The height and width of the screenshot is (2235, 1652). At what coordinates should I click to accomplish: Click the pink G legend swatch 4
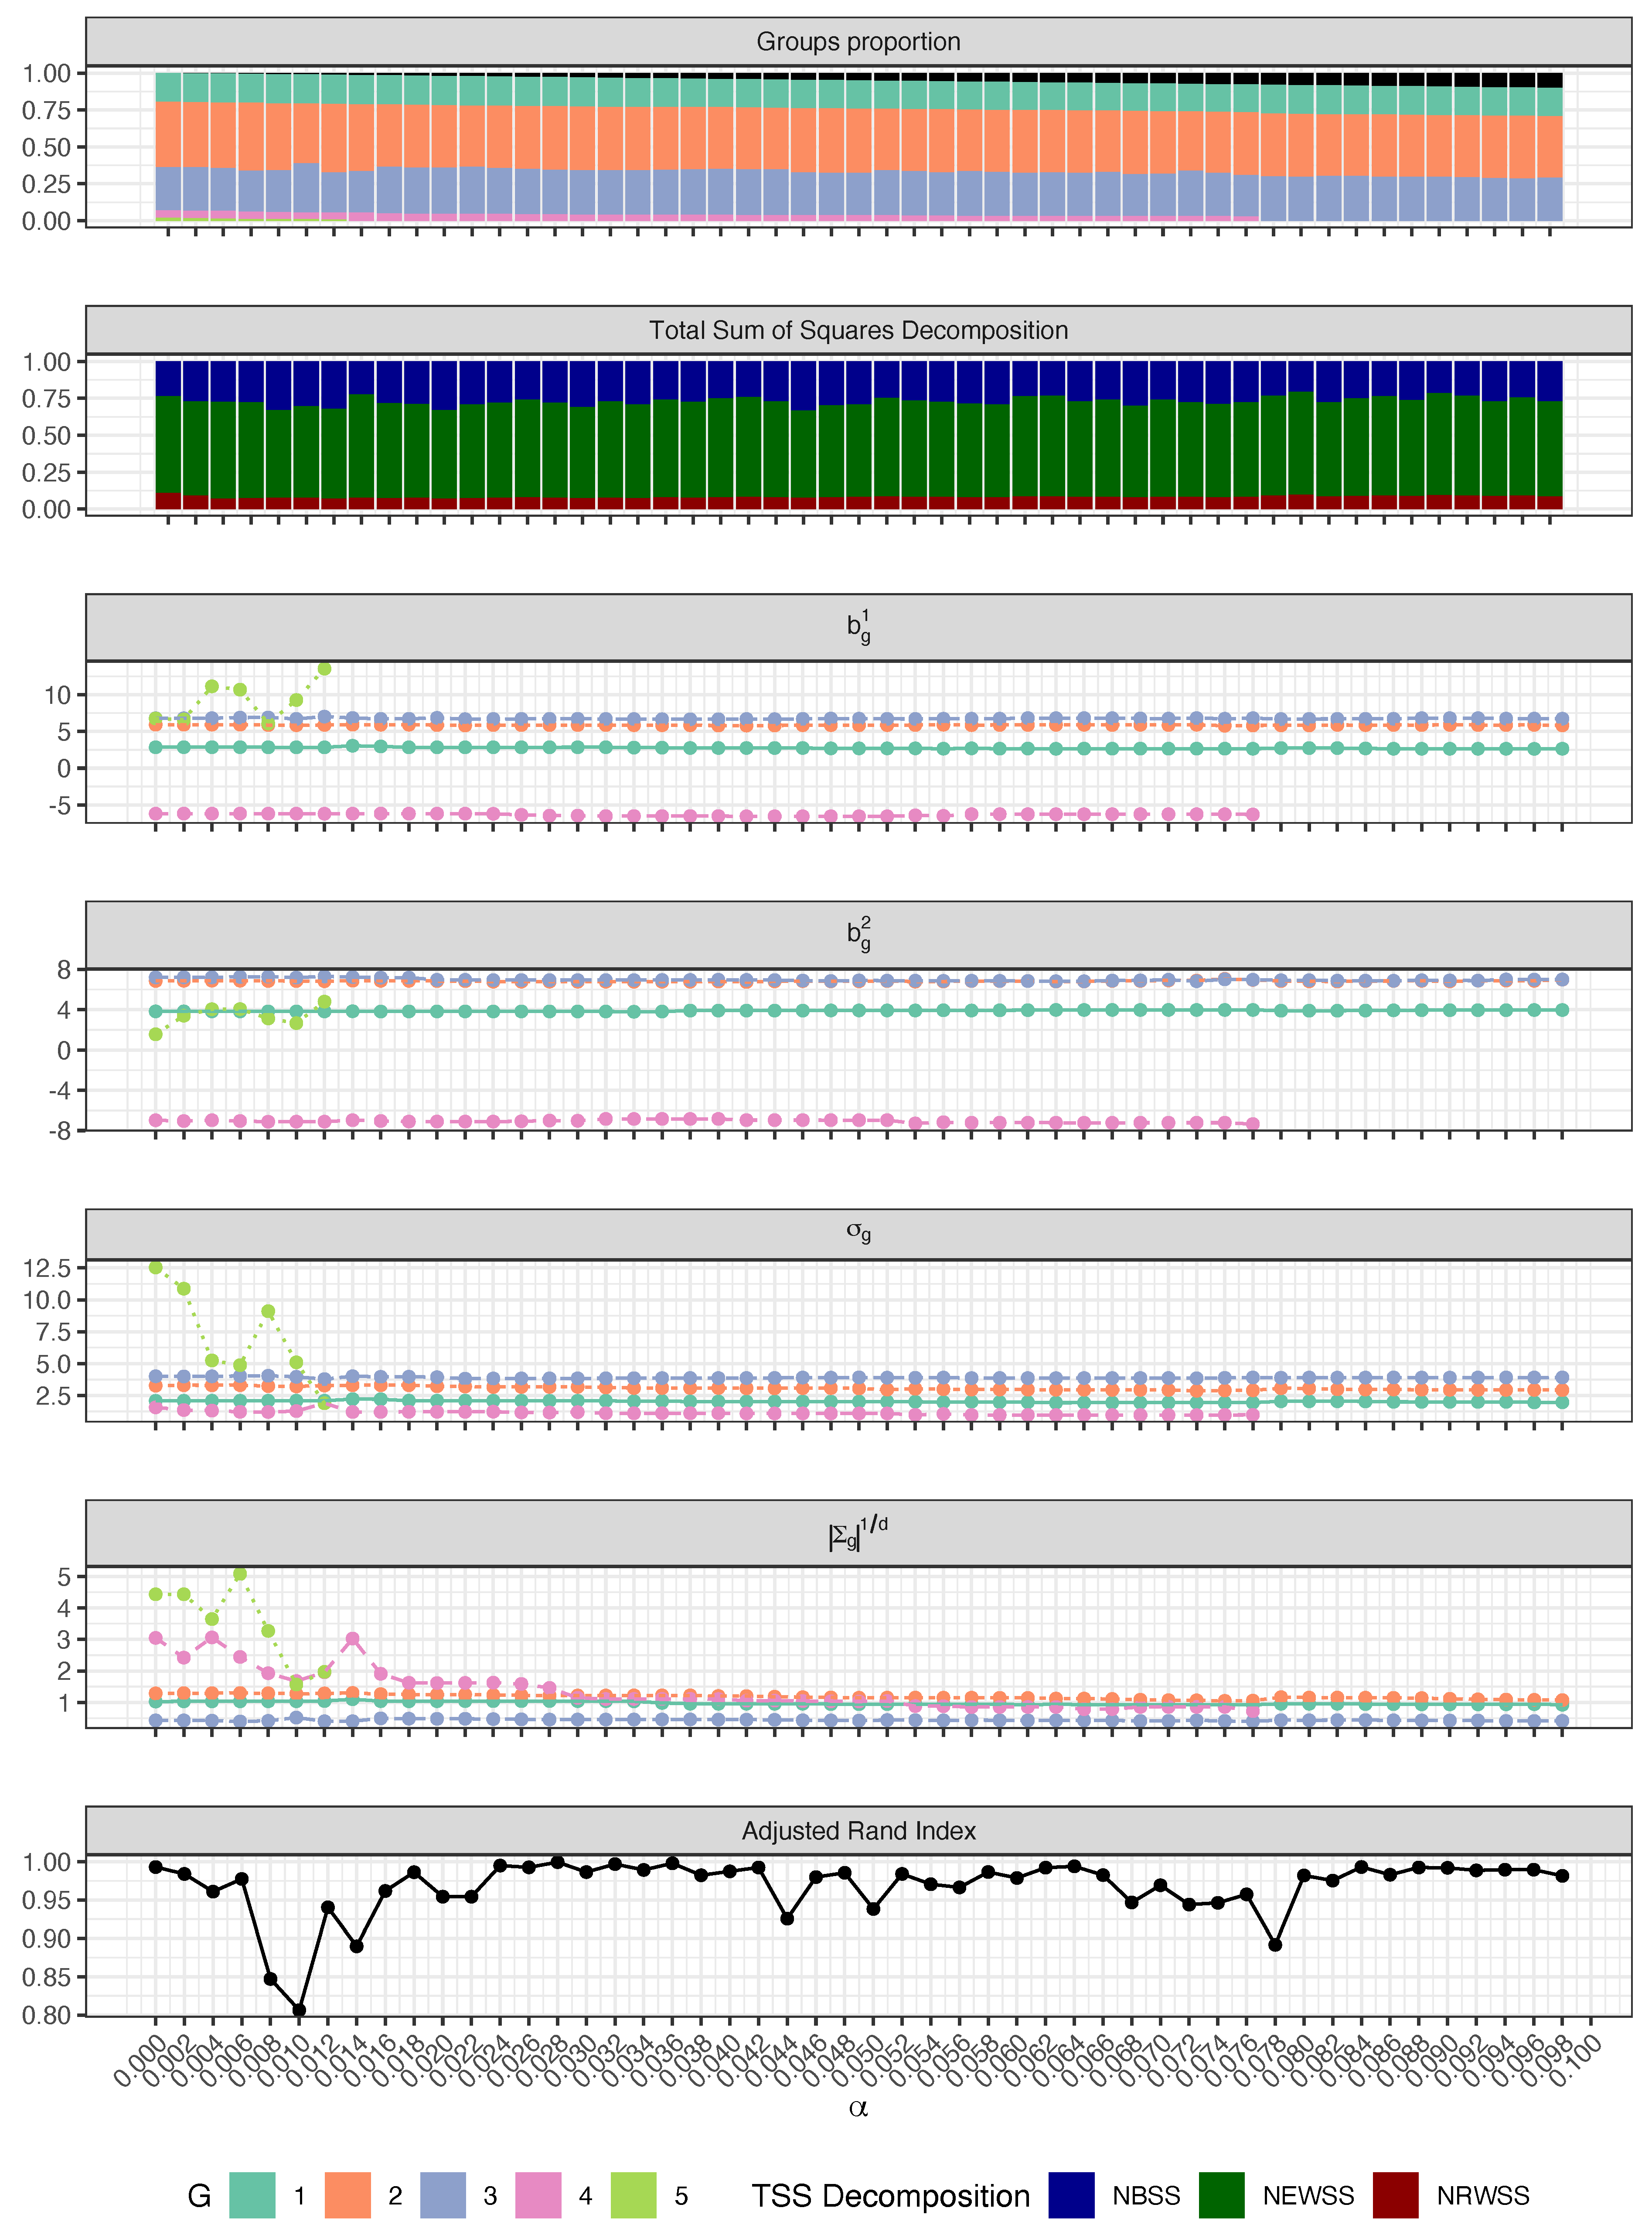(x=538, y=2195)
